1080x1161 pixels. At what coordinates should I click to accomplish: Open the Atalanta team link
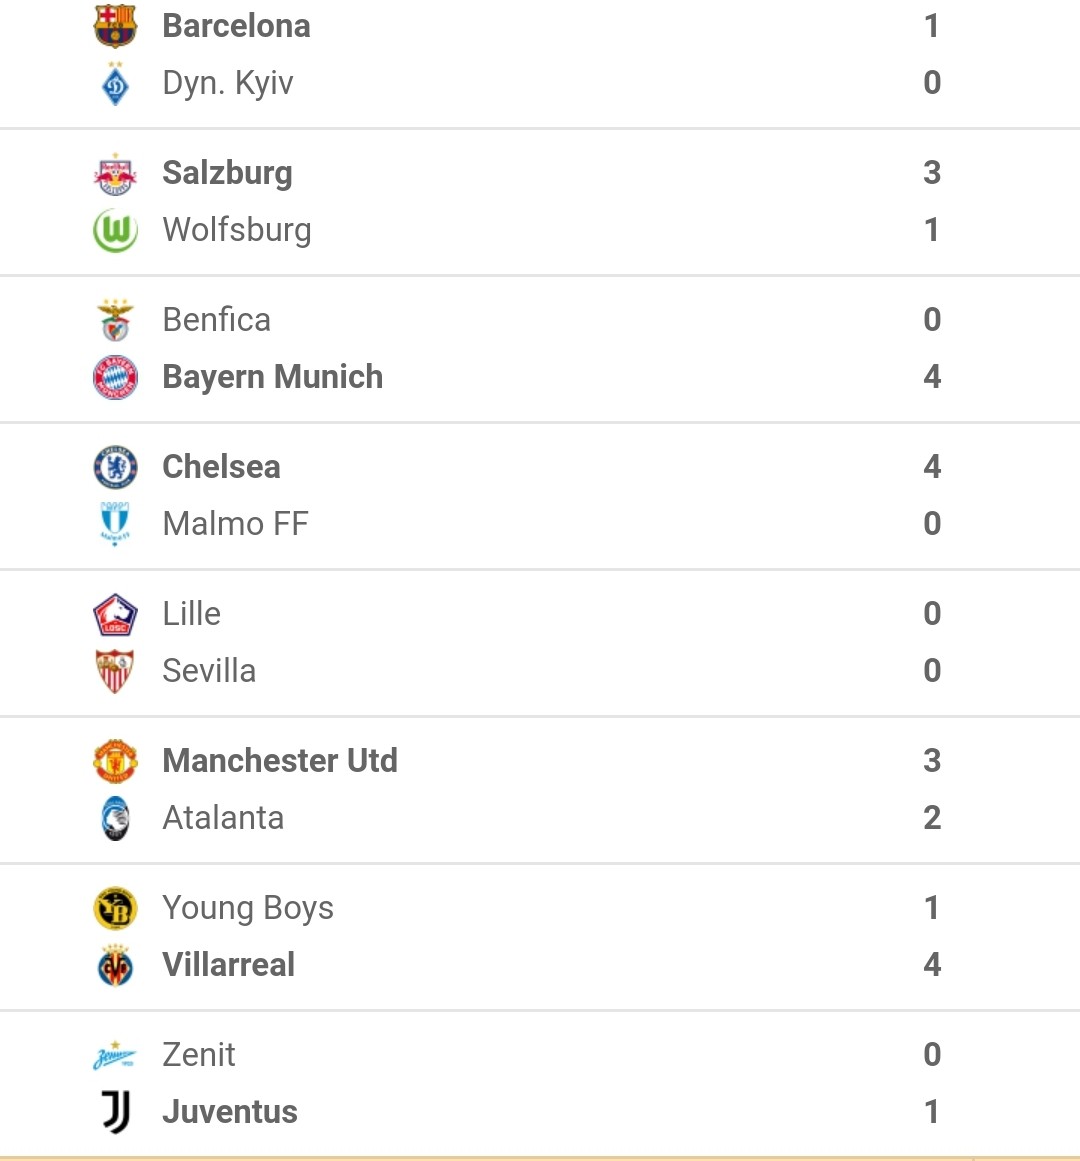point(223,818)
